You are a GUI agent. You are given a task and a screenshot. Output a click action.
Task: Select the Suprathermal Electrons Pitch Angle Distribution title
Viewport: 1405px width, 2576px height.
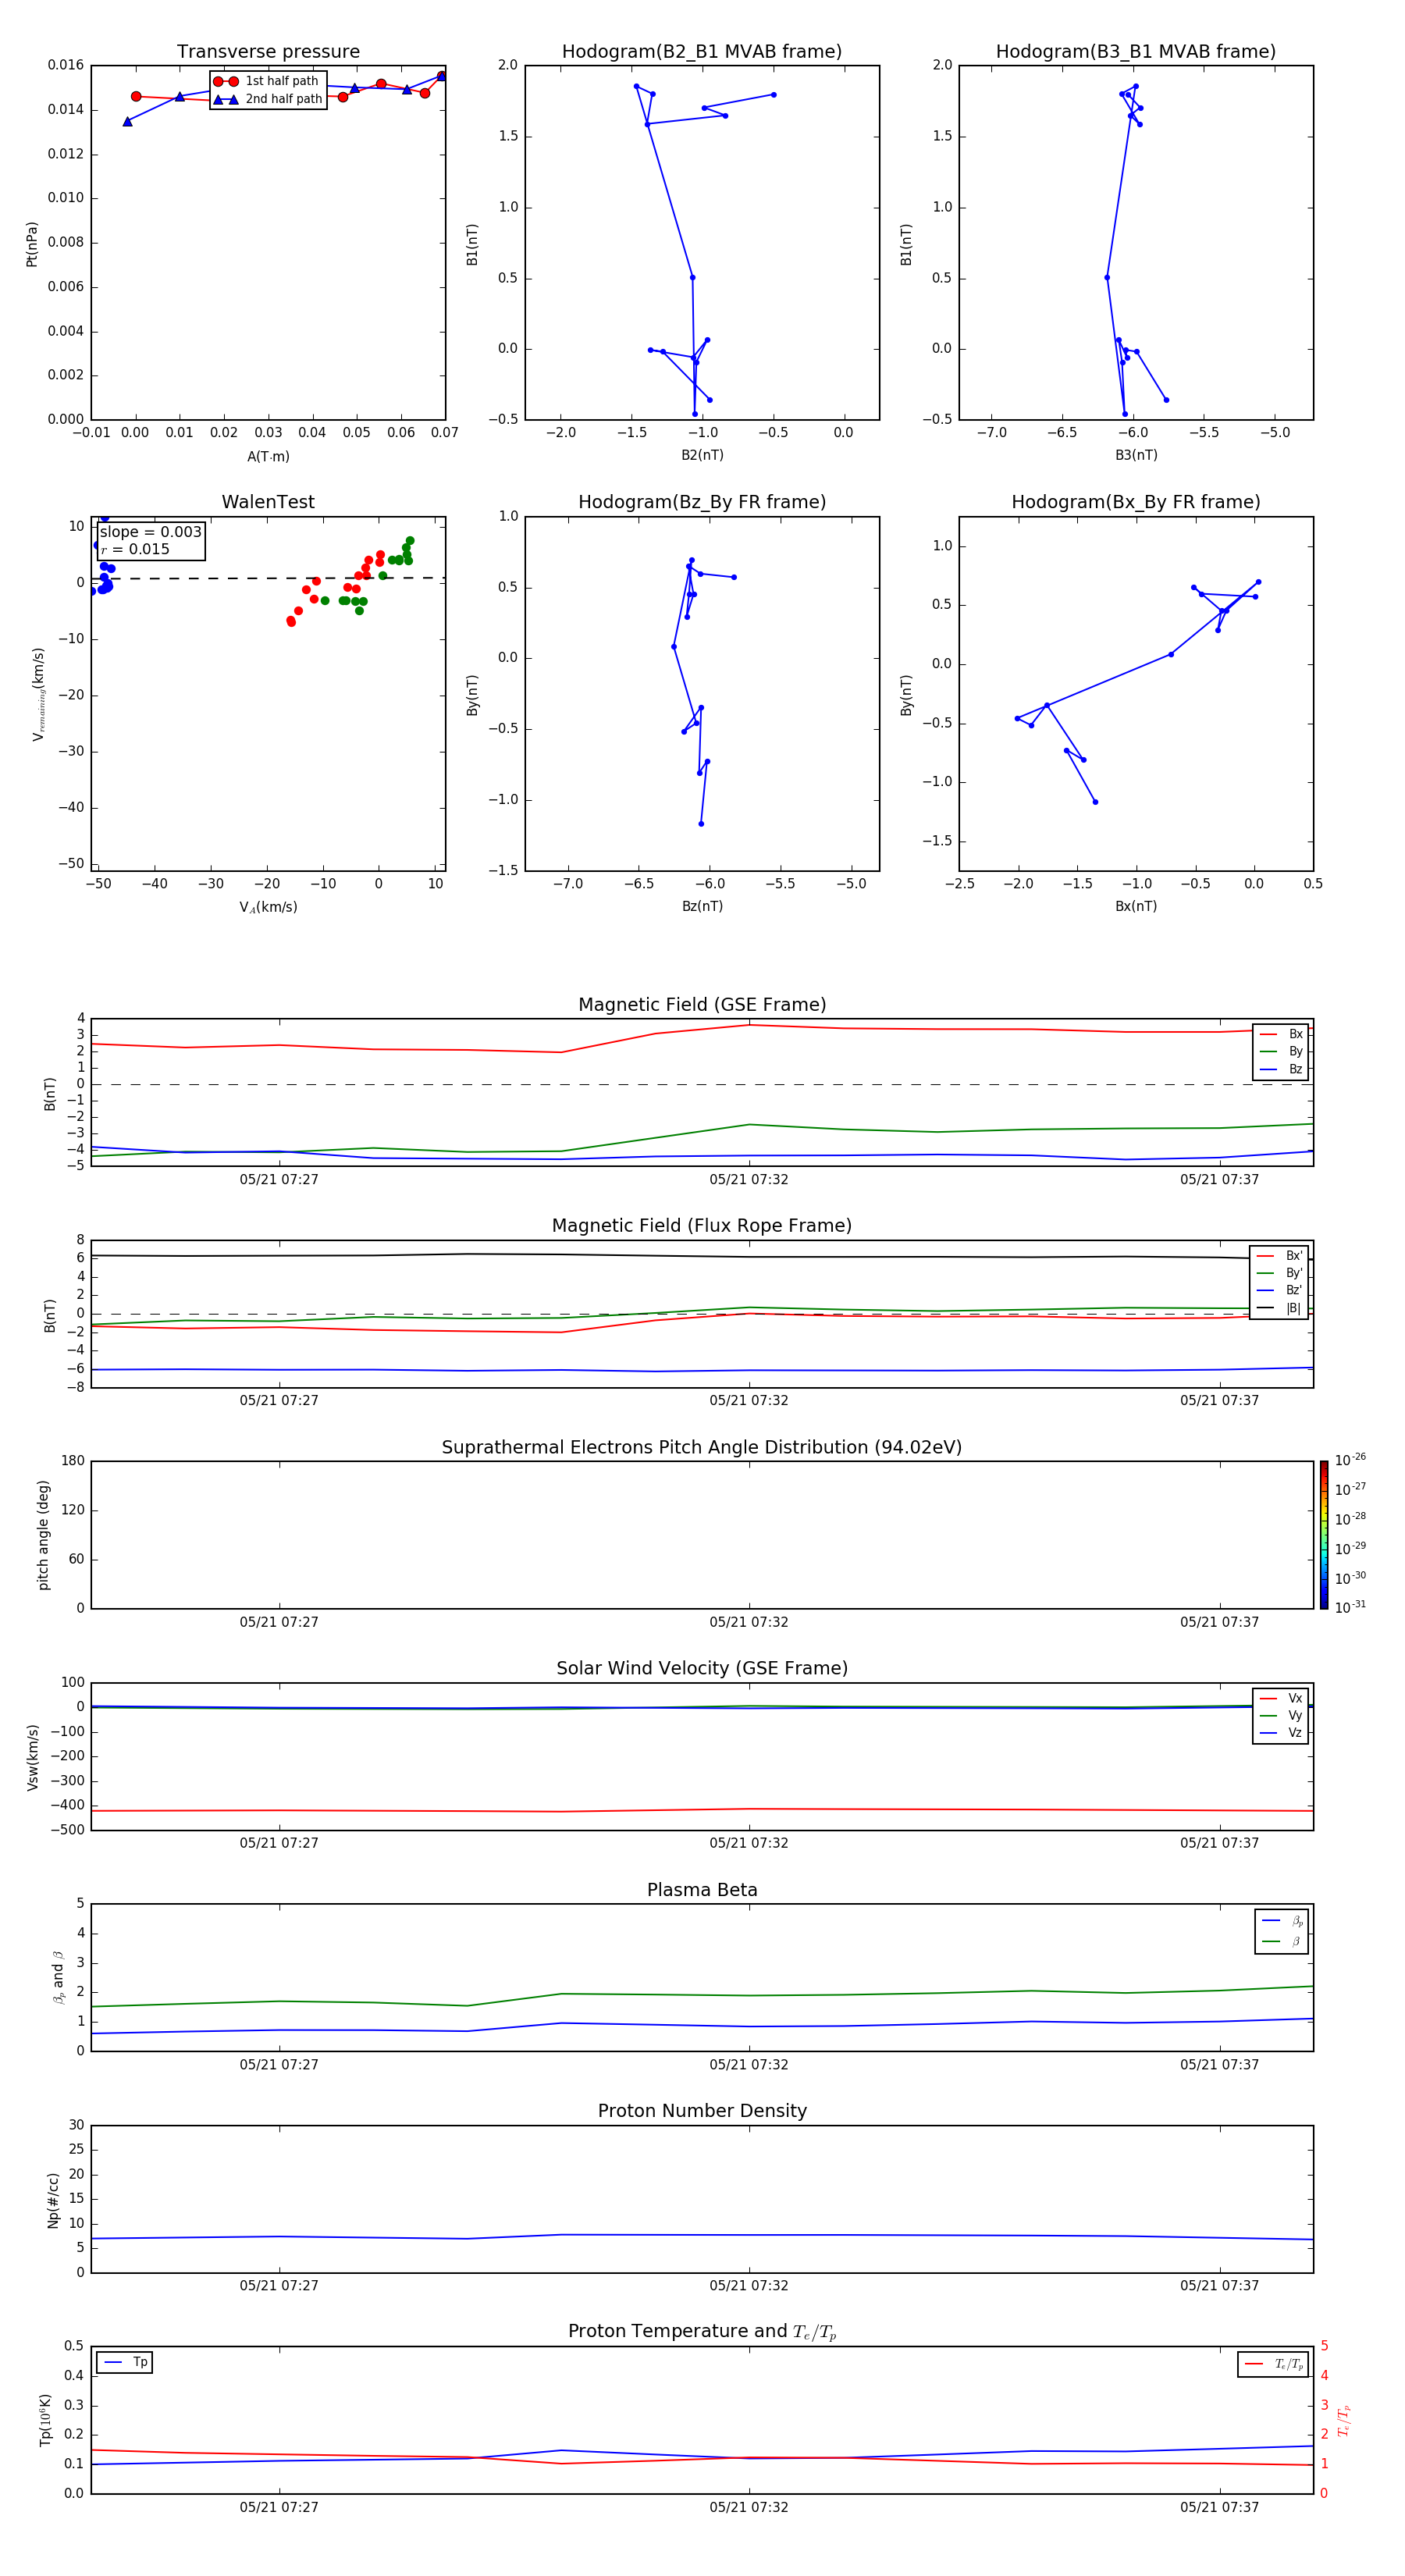click(x=702, y=1448)
